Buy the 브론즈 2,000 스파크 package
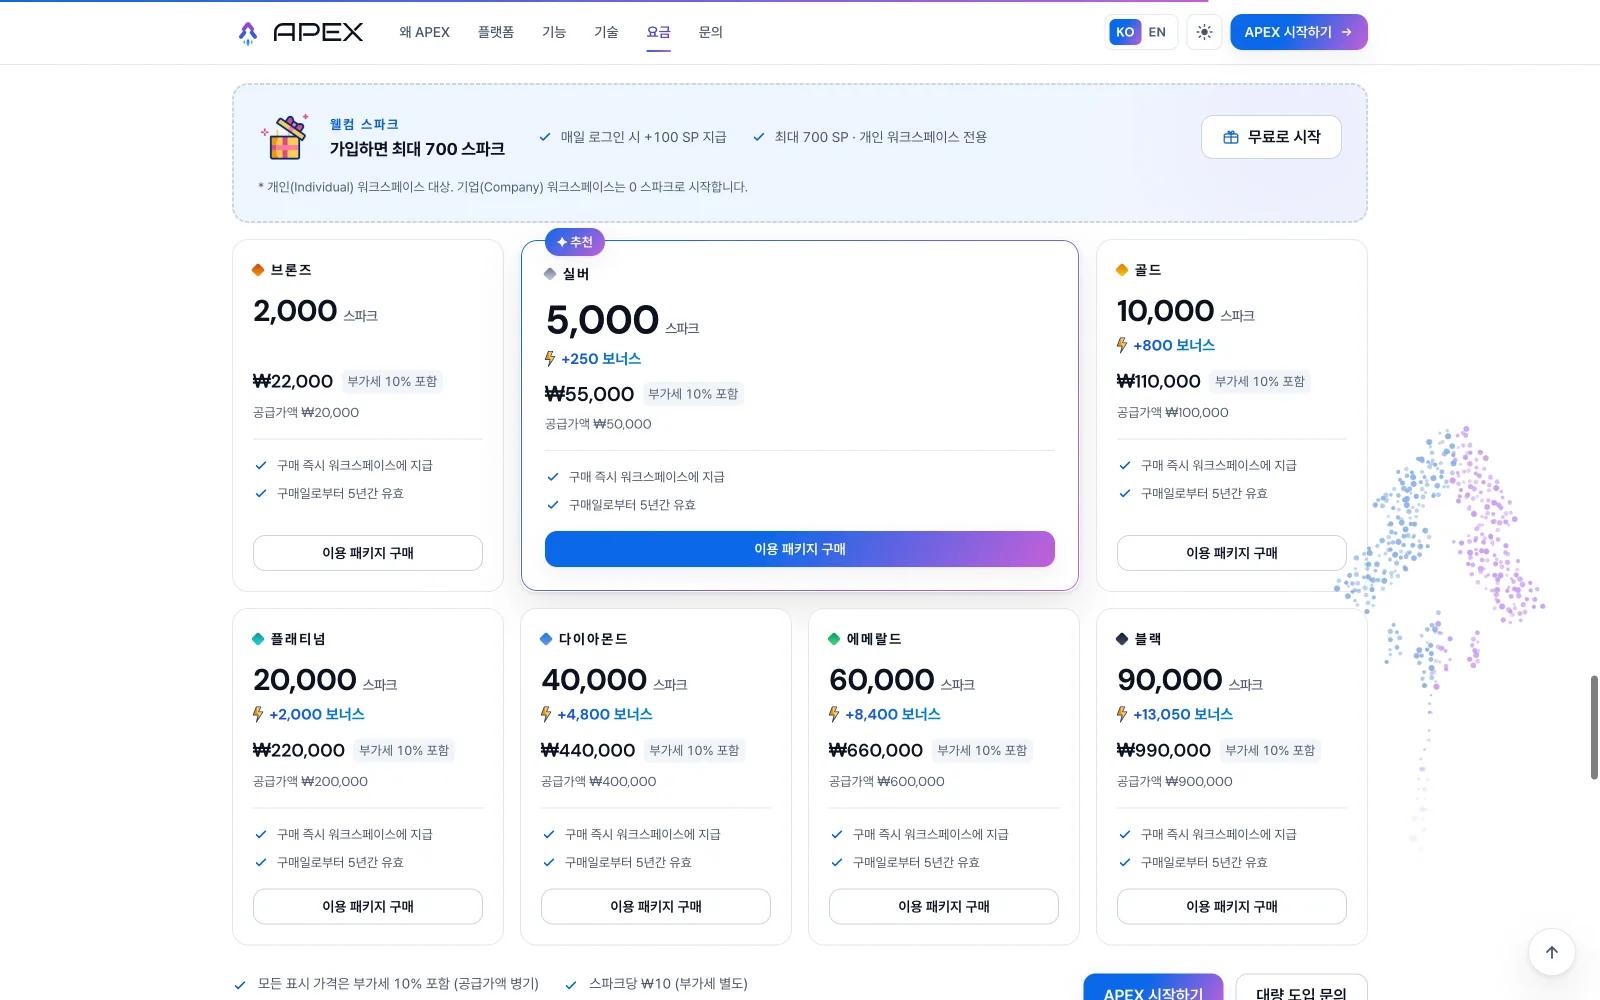The width and height of the screenshot is (1600, 1000). pyautogui.click(x=368, y=553)
